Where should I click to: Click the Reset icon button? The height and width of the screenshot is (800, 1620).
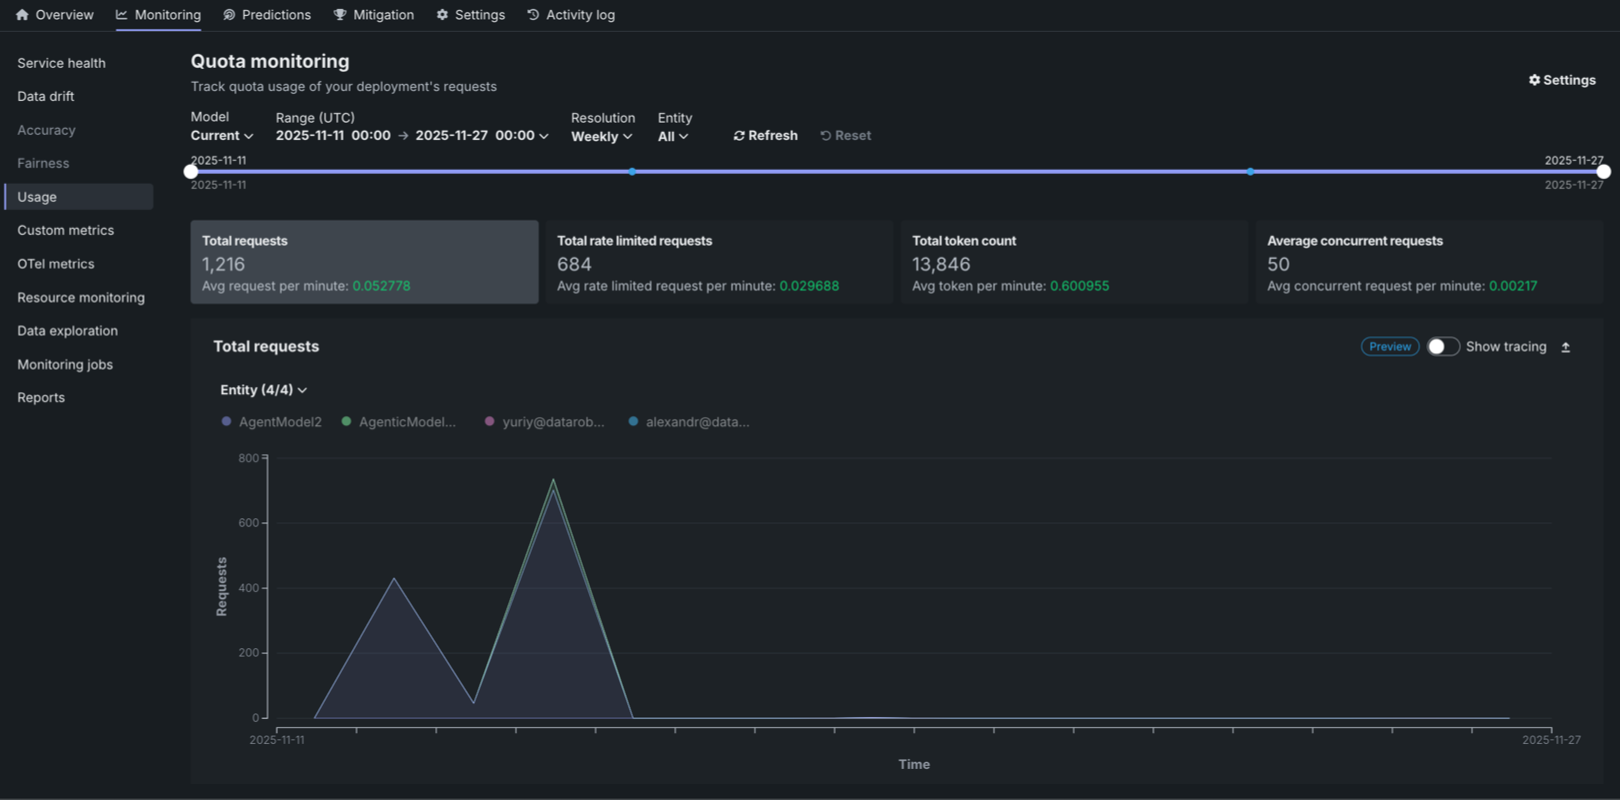(826, 136)
